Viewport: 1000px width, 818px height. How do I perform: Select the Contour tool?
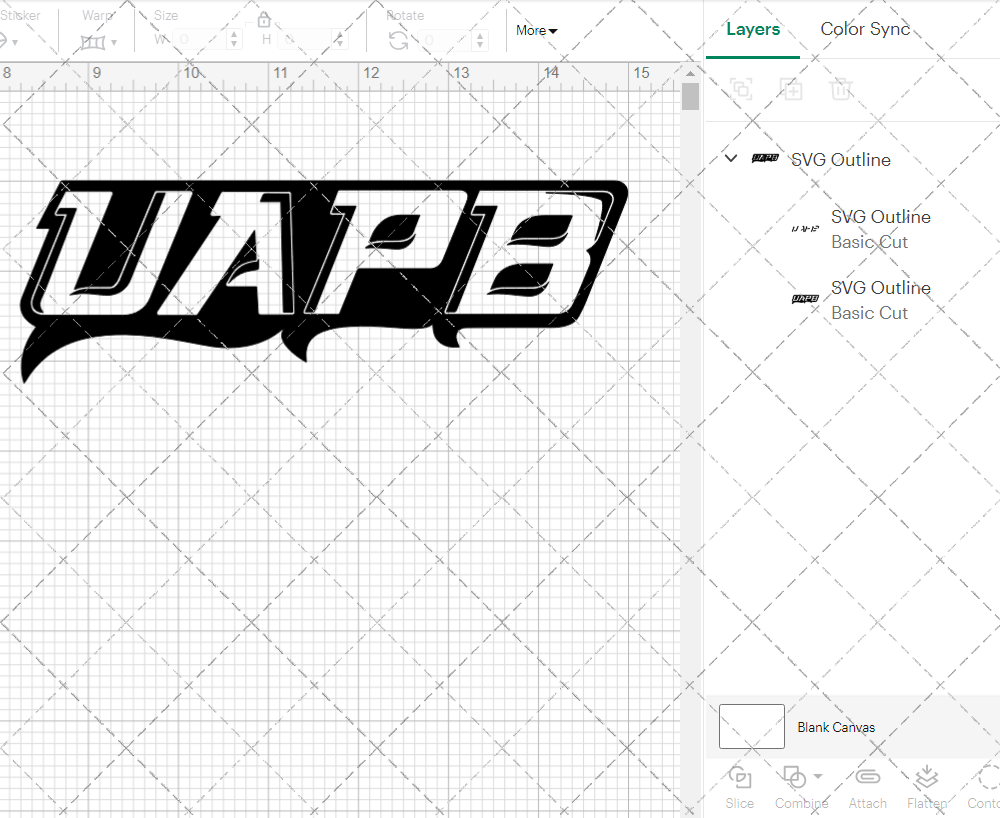(x=985, y=787)
